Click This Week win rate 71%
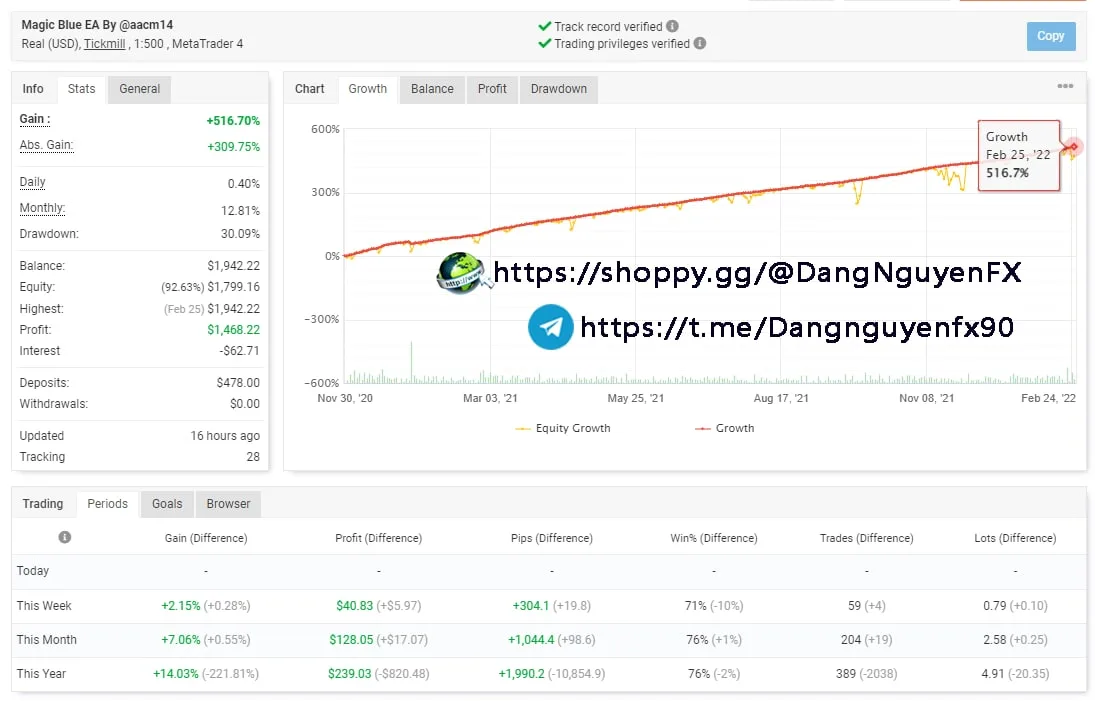 [696, 605]
